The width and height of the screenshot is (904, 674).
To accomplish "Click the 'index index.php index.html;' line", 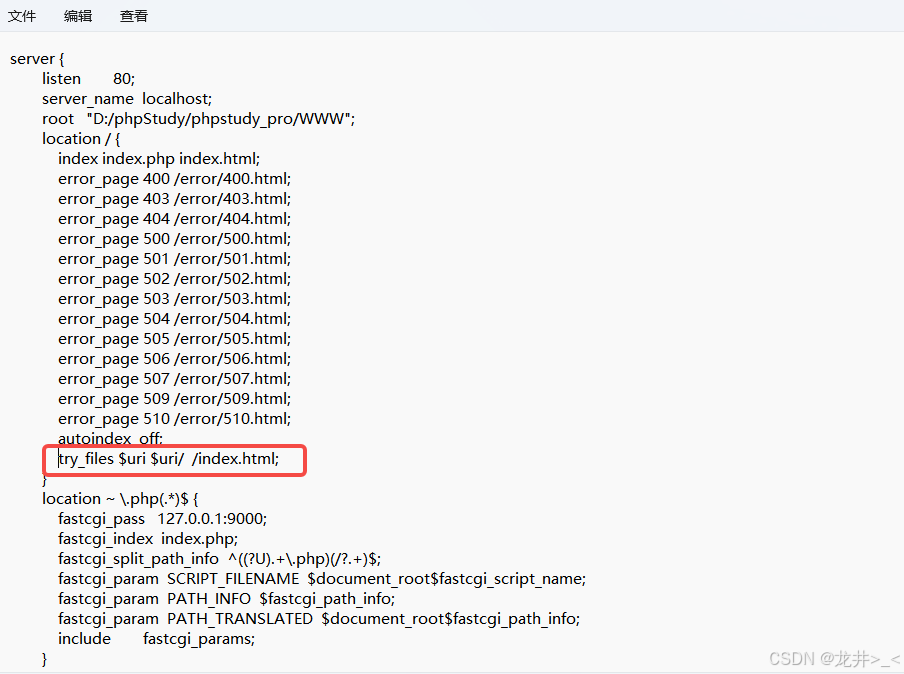I will 159,159.
